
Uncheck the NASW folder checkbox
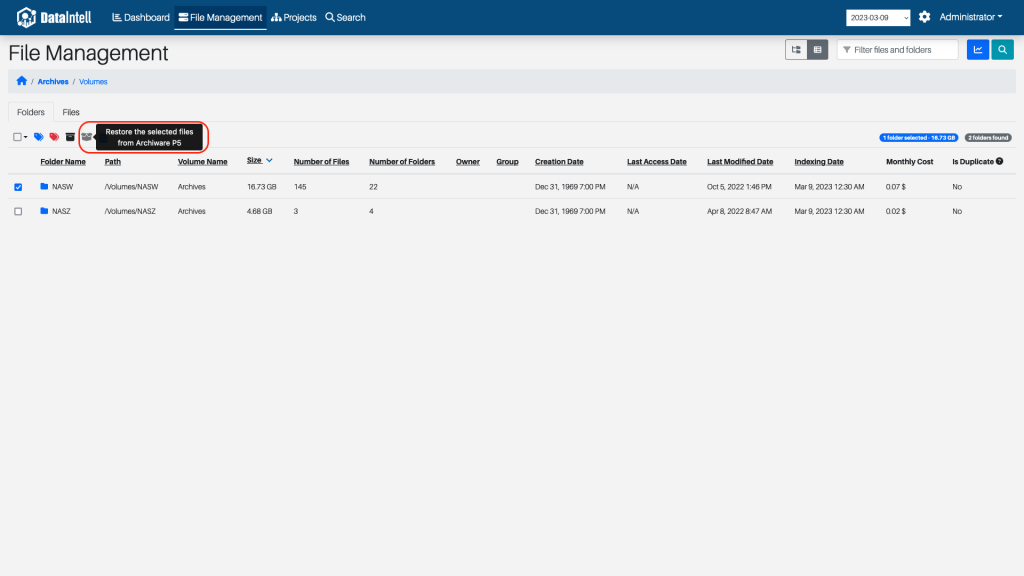point(18,187)
